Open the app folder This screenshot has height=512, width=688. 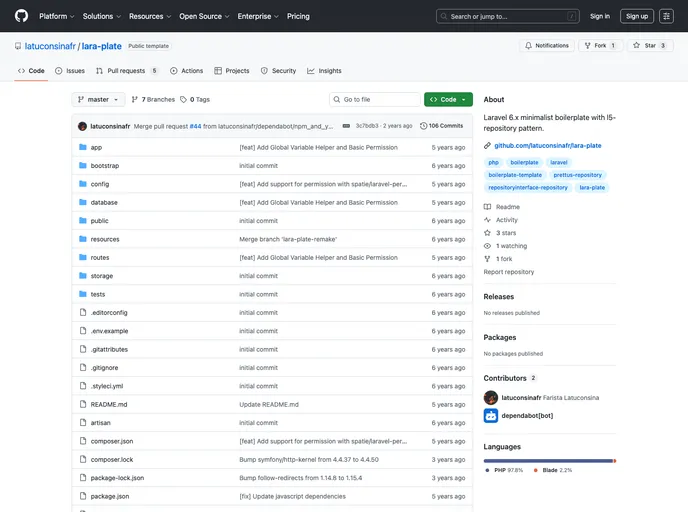coord(96,147)
